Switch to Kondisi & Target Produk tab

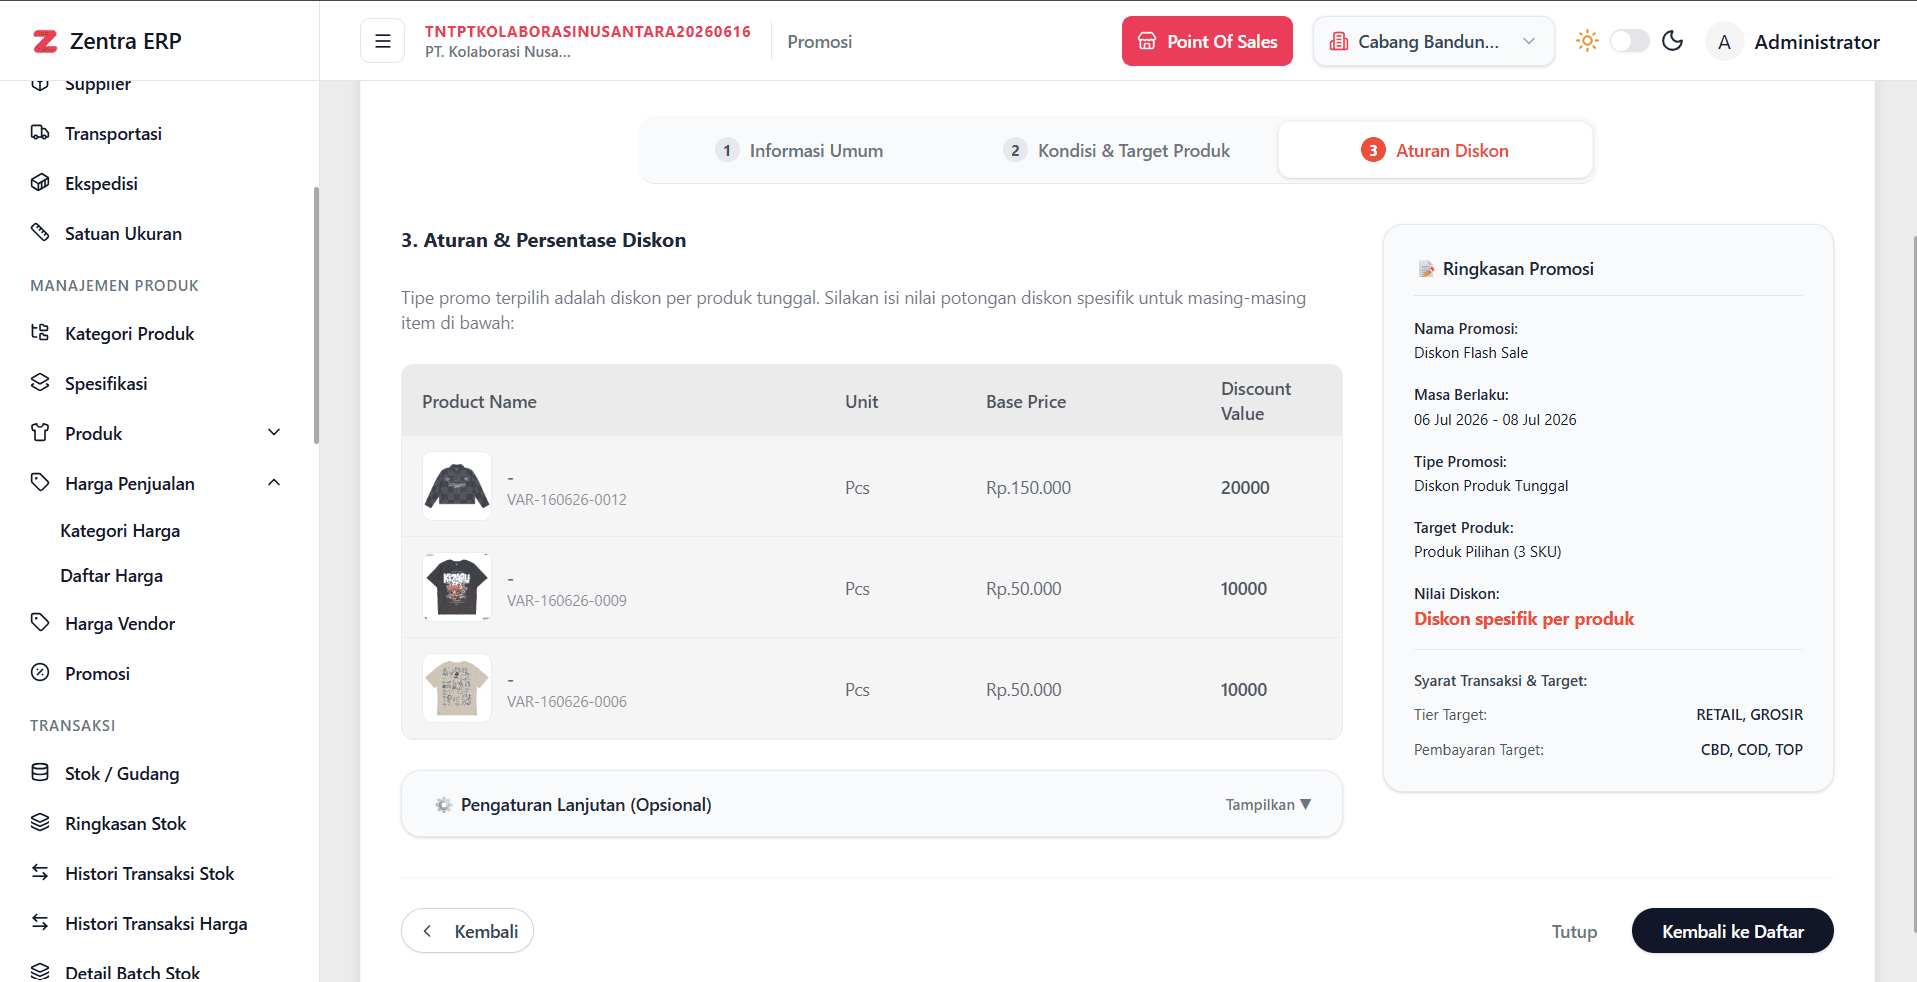click(1117, 151)
